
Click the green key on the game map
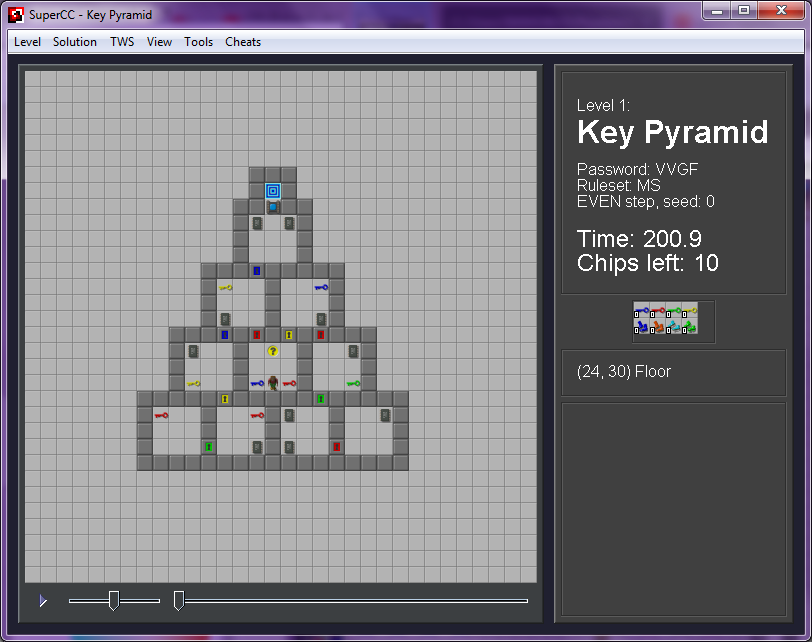(x=353, y=383)
